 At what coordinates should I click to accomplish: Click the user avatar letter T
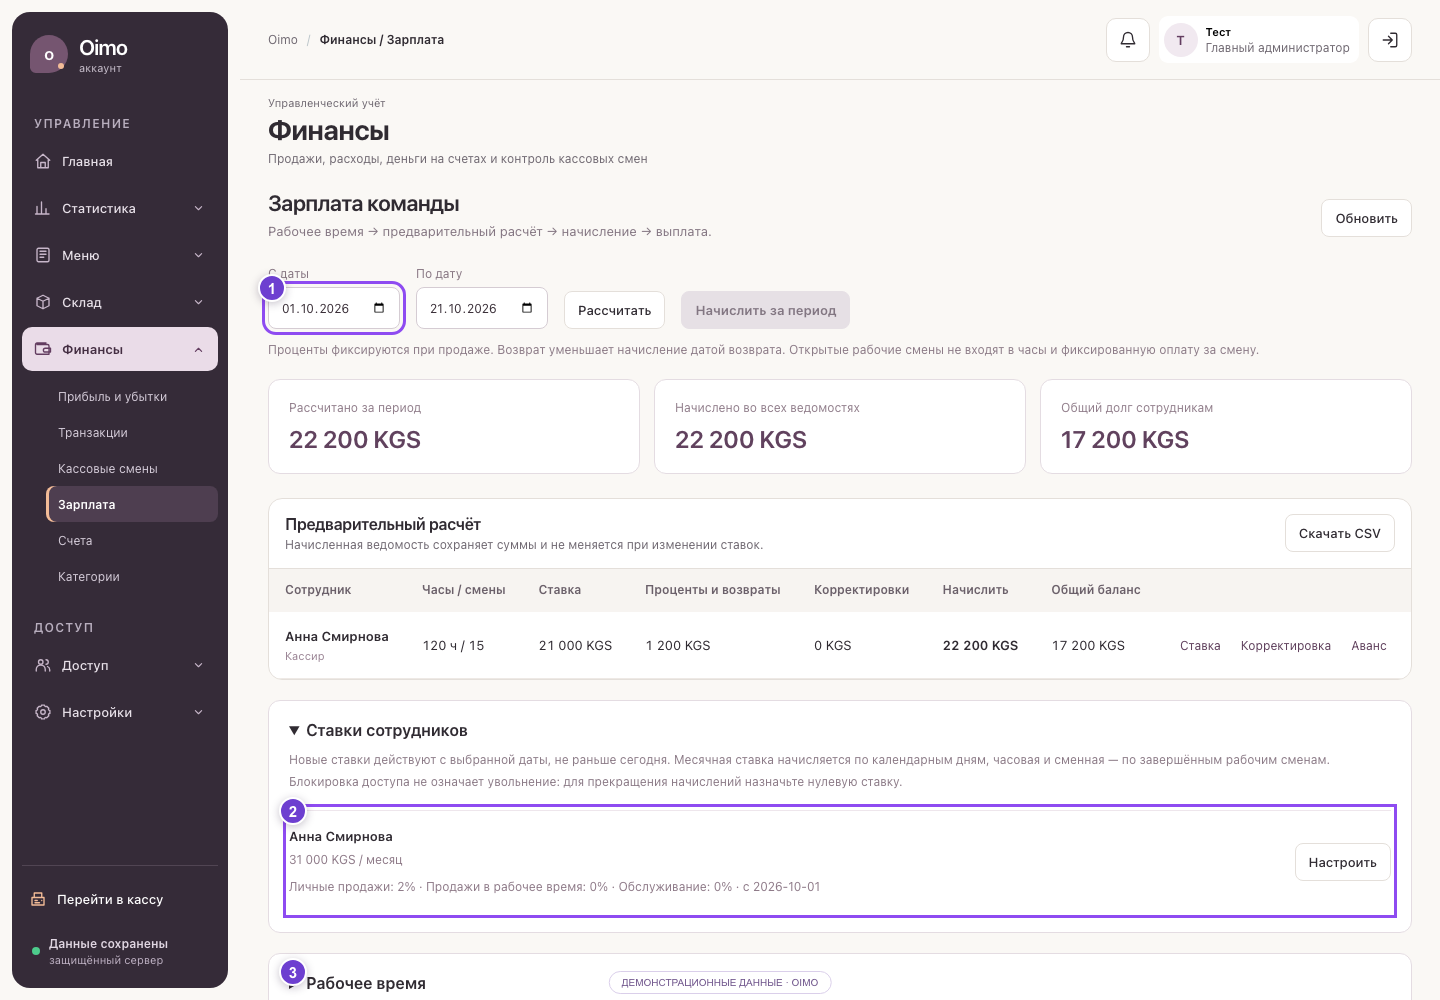[1181, 40]
